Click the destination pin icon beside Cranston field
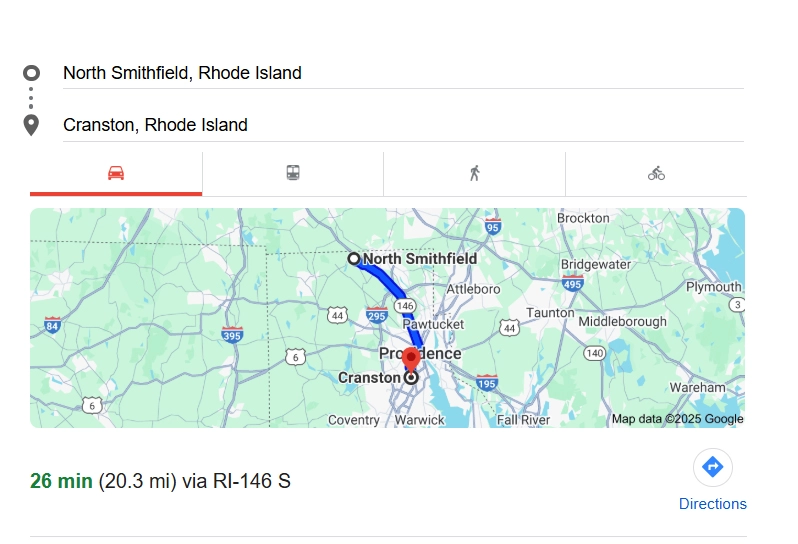This screenshot has height=544, width=798. tap(31, 125)
